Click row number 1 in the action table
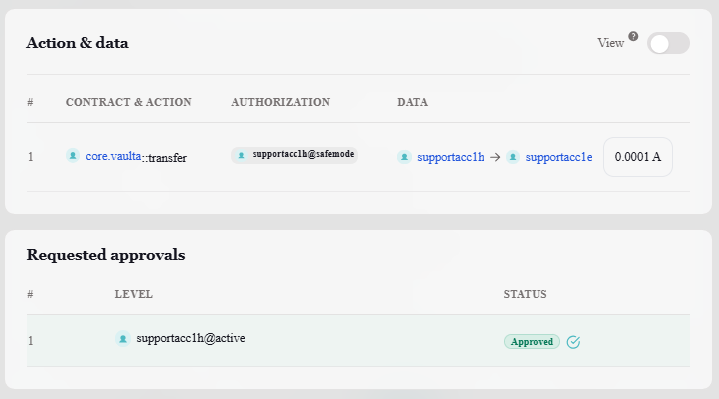Image resolution: width=719 pixels, height=399 pixels. tap(30, 157)
